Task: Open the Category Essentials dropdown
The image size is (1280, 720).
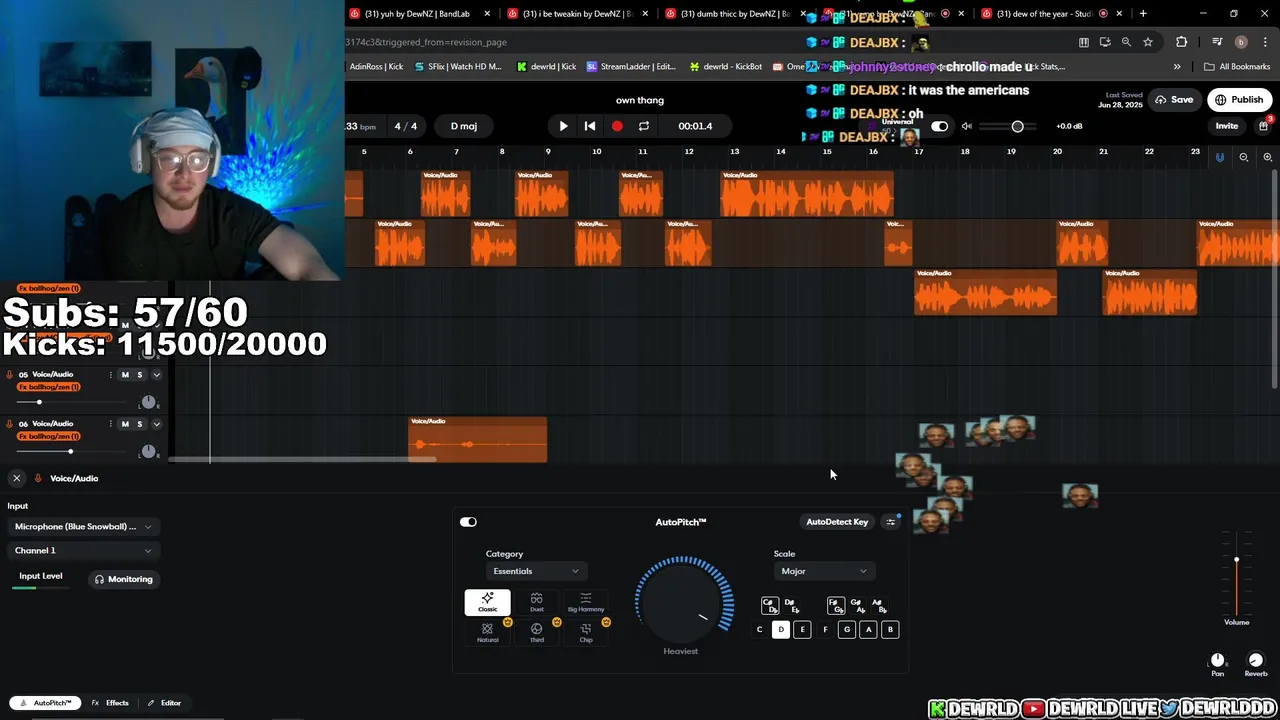Action: click(x=535, y=571)
